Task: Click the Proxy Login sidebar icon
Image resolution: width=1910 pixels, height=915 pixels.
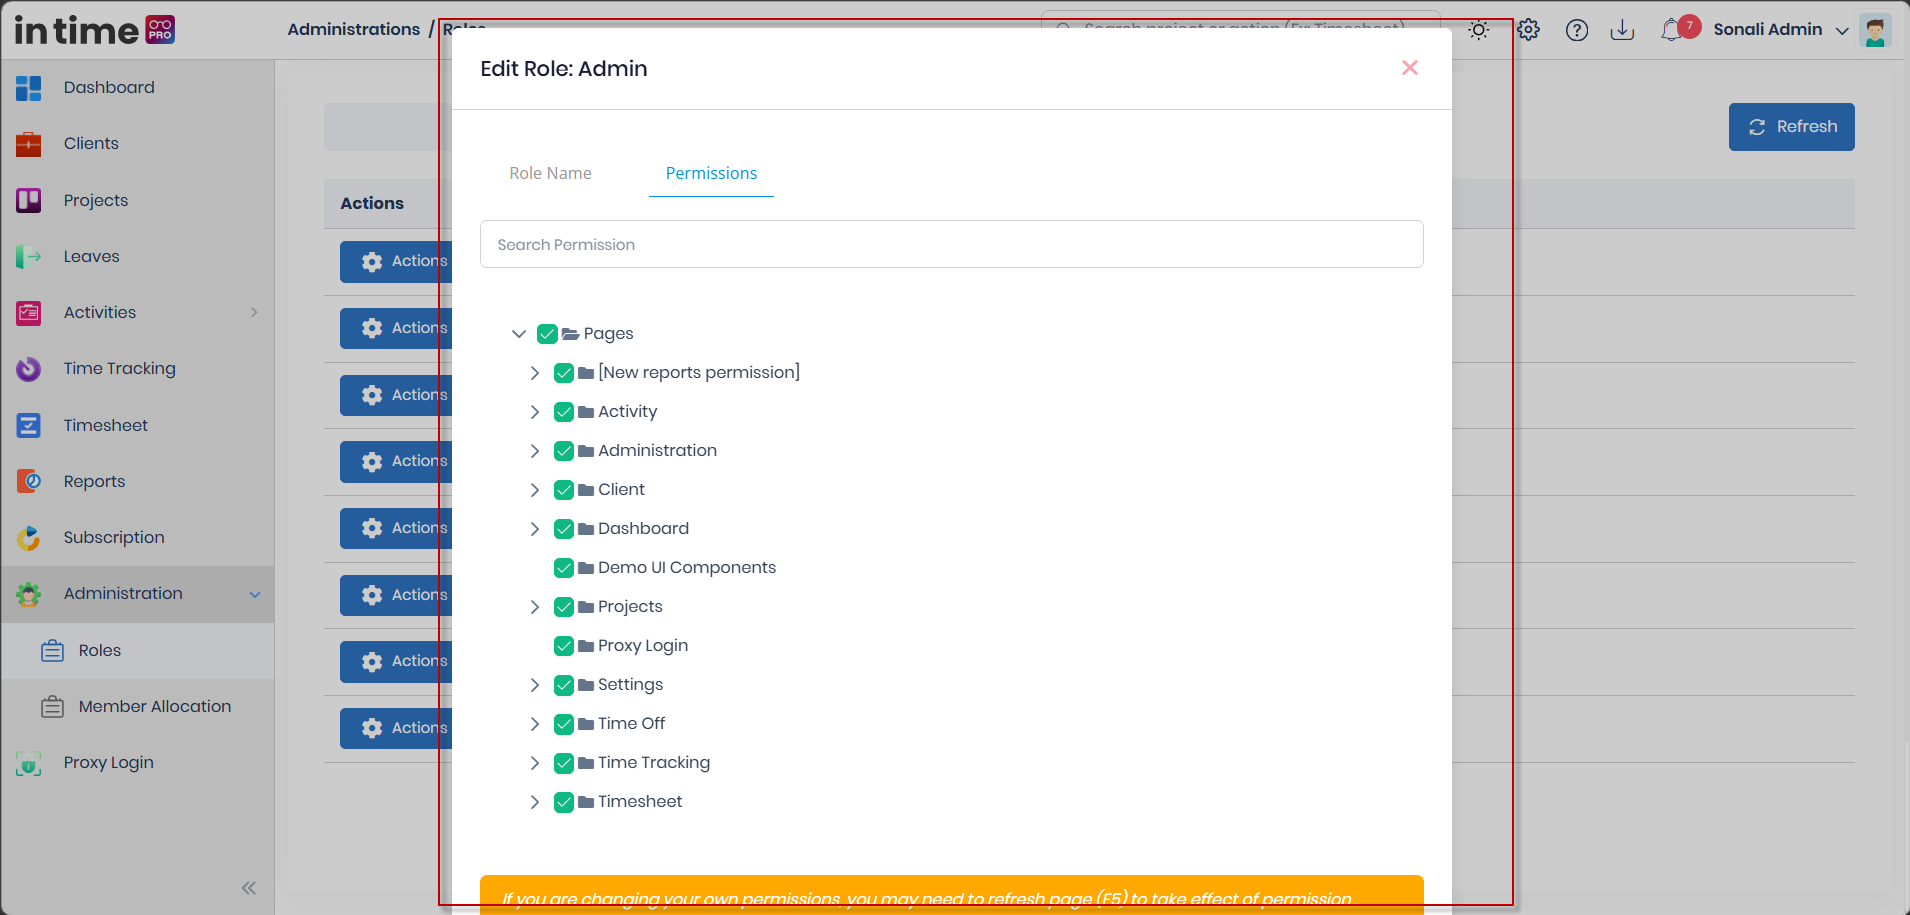Action: click(29, 763)
